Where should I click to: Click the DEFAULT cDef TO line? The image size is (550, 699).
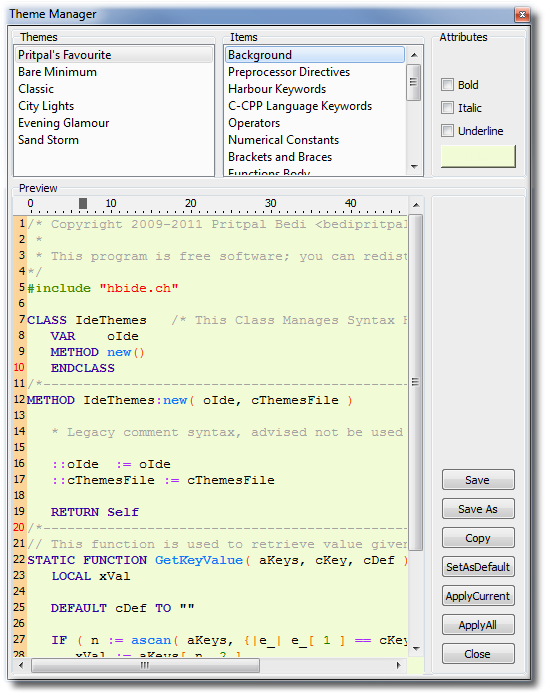[123, 608]
